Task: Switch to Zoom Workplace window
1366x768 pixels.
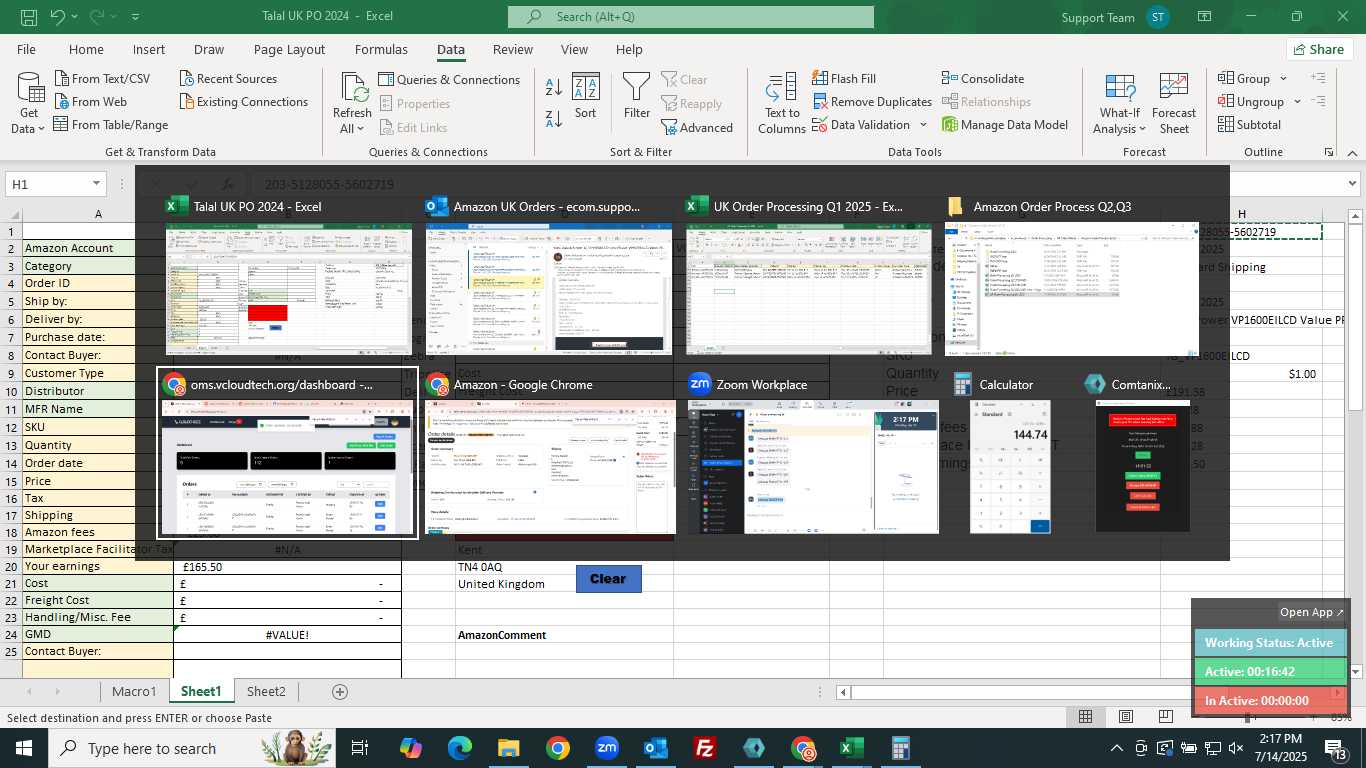Action: coord(813,467)
